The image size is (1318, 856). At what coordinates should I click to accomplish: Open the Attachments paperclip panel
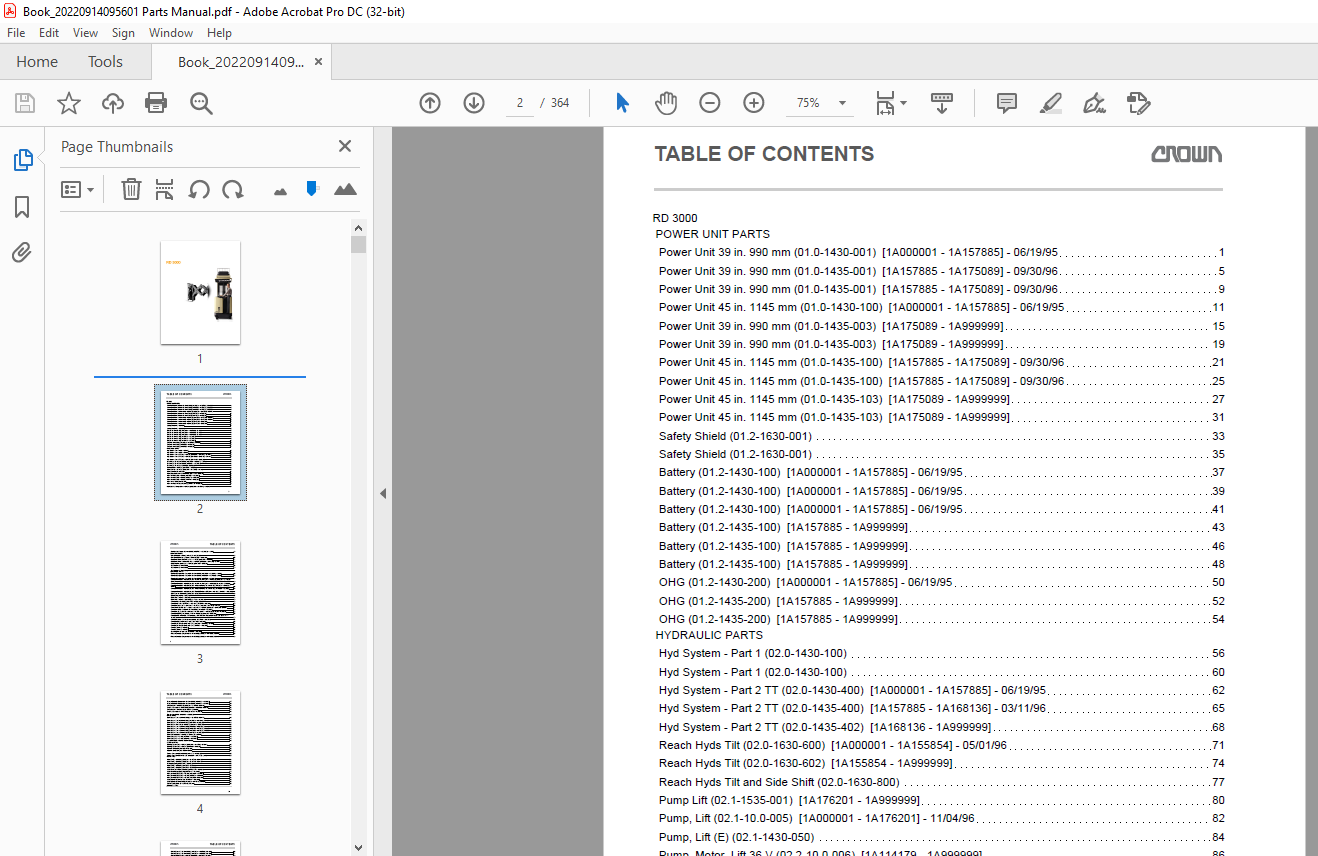(x=22, y=252)
